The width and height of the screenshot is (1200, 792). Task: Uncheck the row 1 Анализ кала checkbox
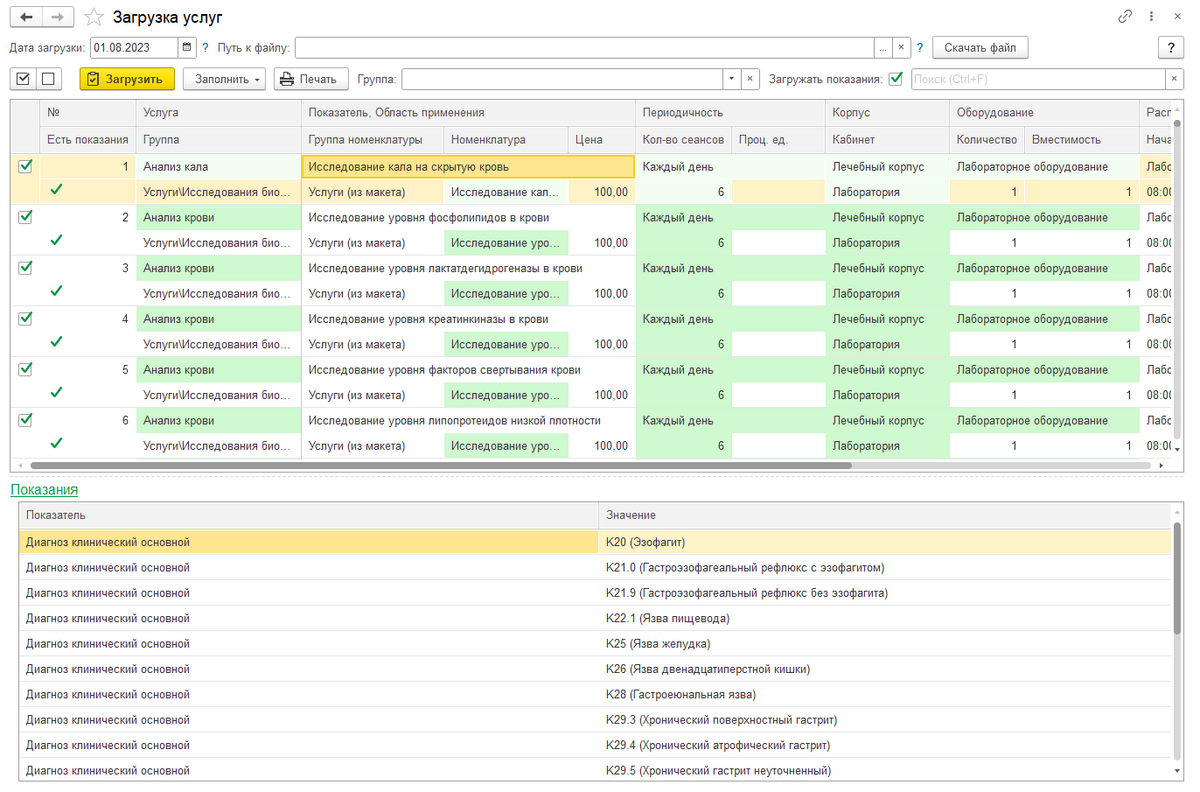25,167
